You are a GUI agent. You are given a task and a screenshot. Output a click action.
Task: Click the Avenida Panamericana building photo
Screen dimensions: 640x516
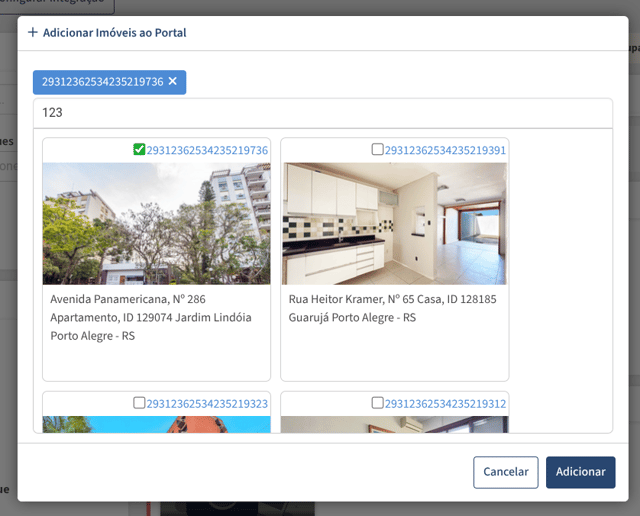click(x=156, y=224)
